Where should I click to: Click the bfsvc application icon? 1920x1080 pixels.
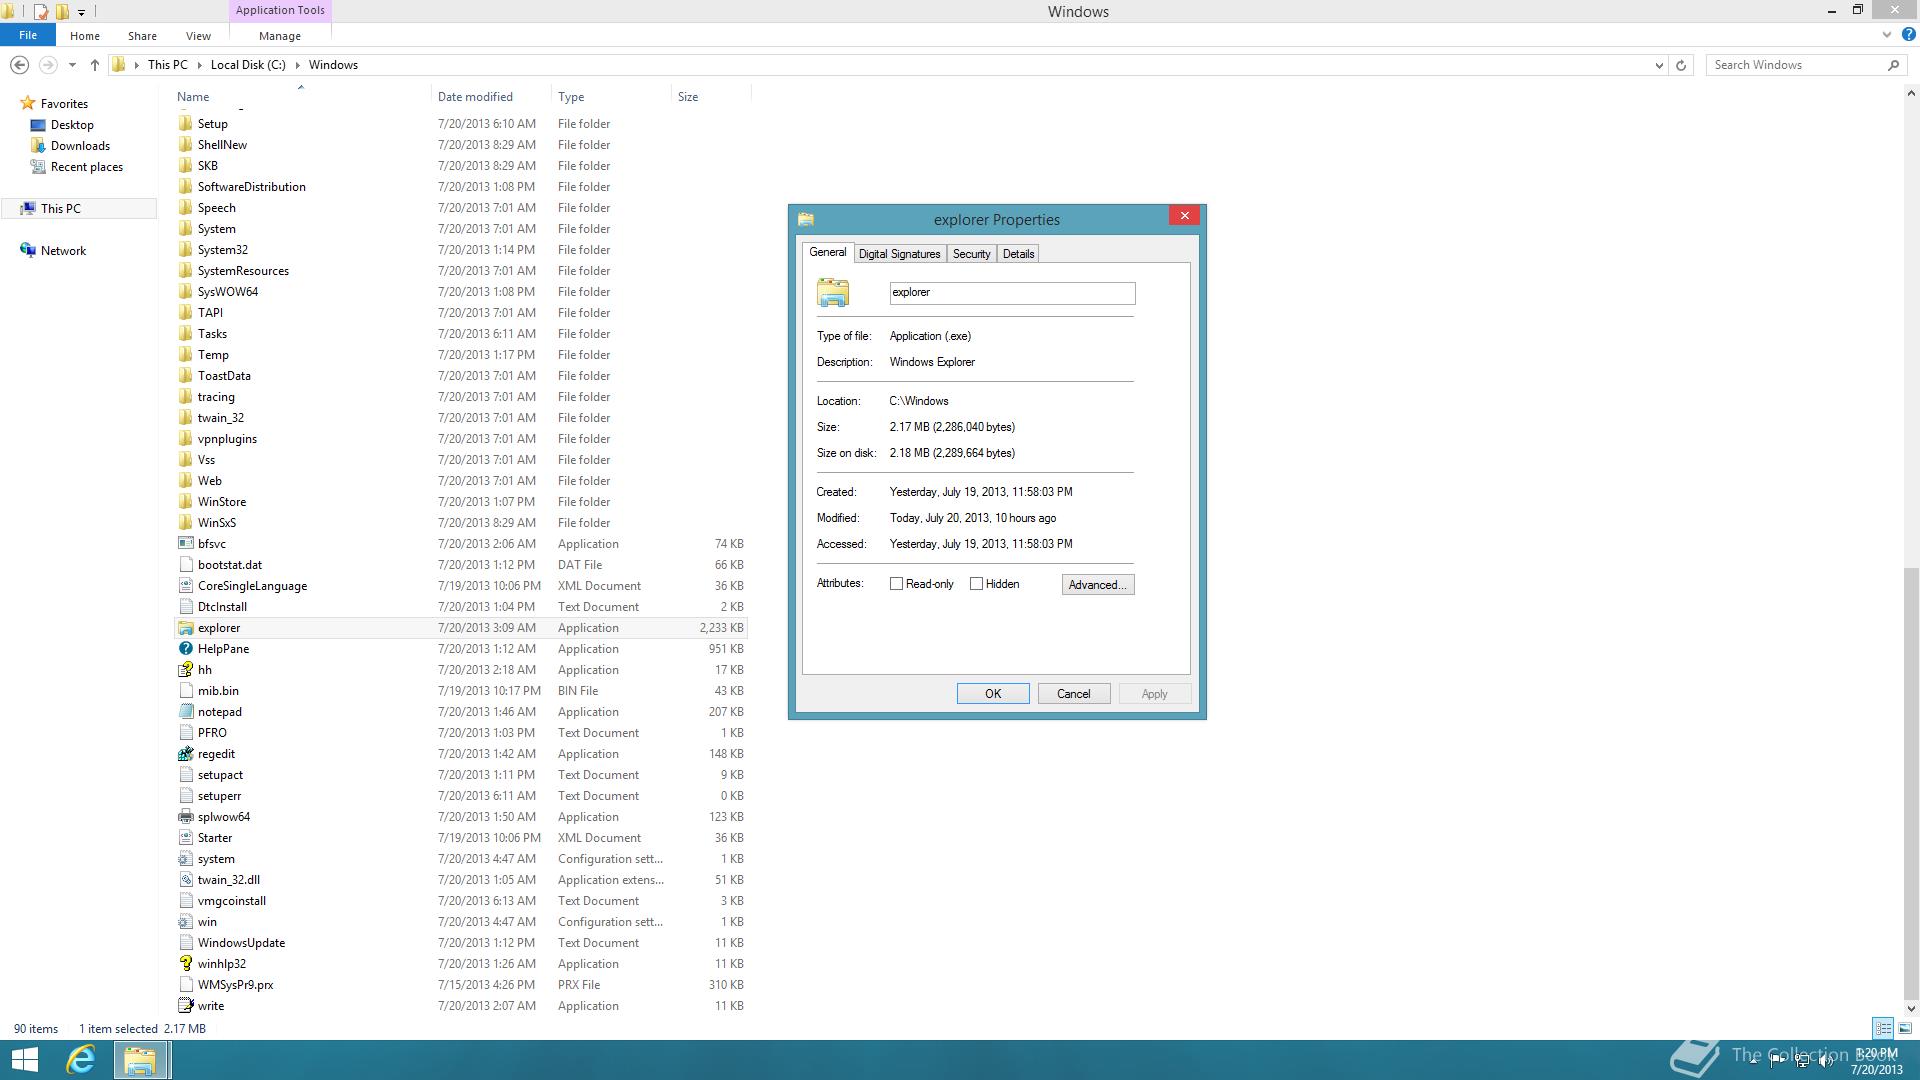point(185,544)
